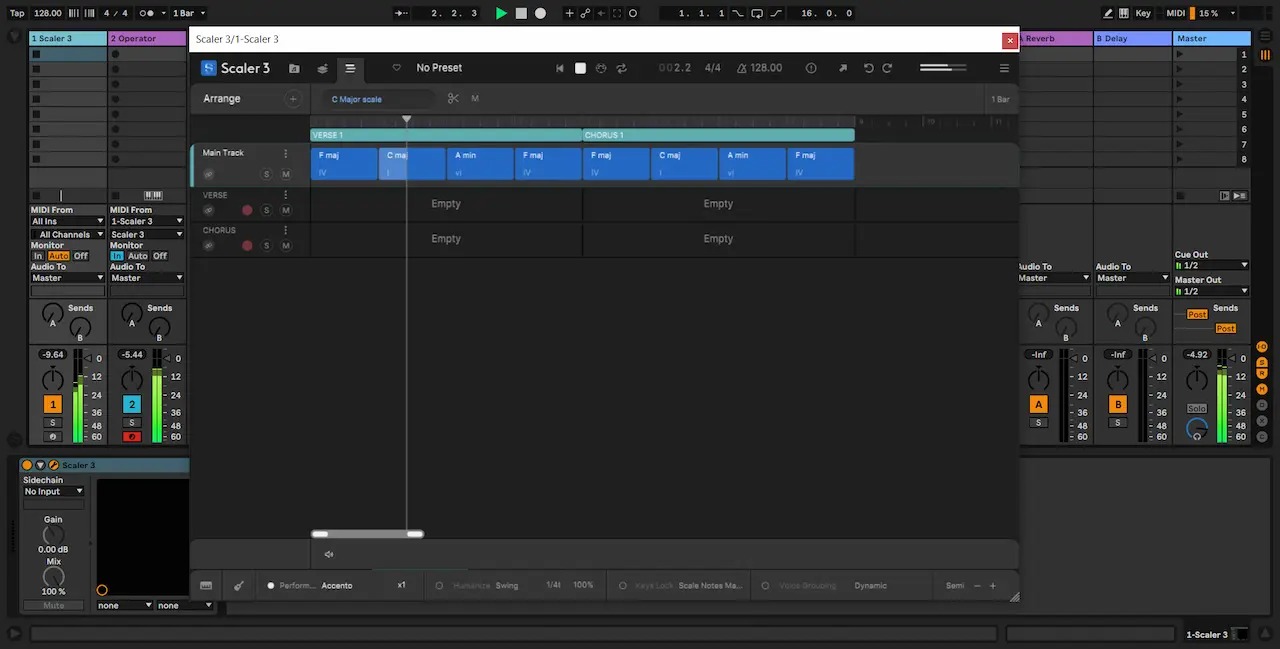The height and width of the screenshot is (649, 1280).
Task: Select the C maj chord block in Verse 1
Action: coord(412,164)
